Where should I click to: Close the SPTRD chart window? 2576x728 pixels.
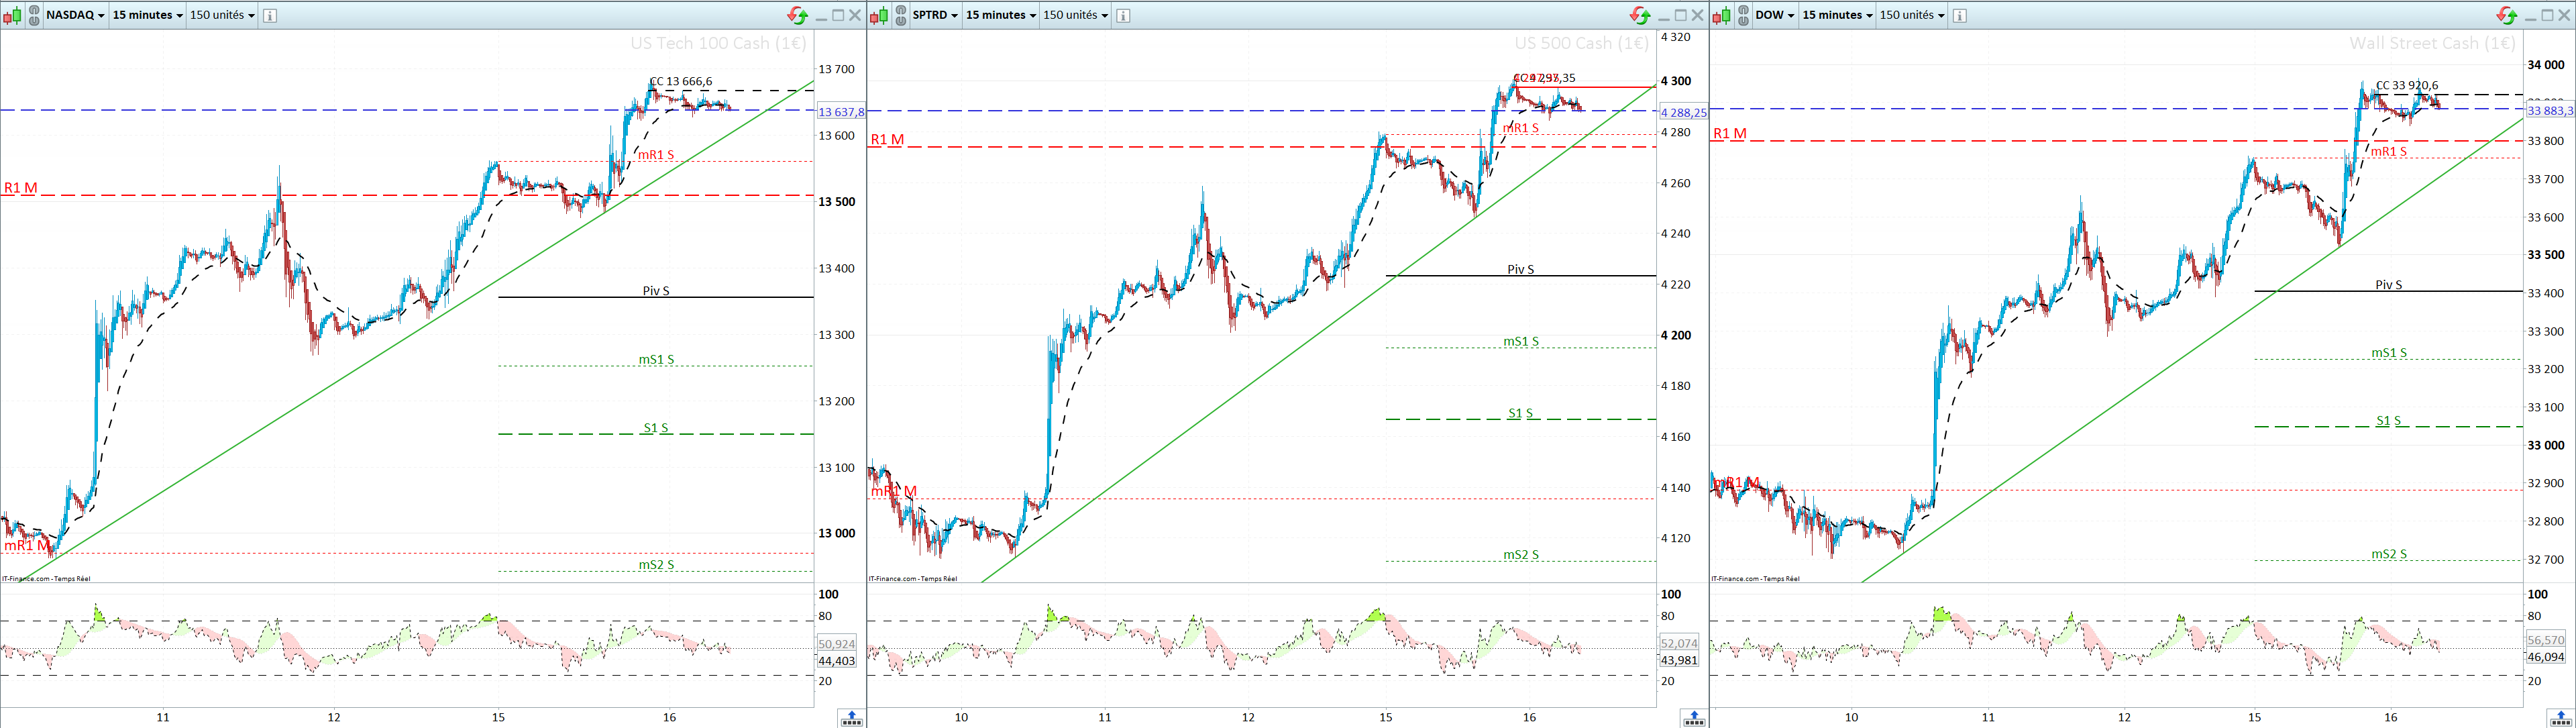click(1698, 15)
